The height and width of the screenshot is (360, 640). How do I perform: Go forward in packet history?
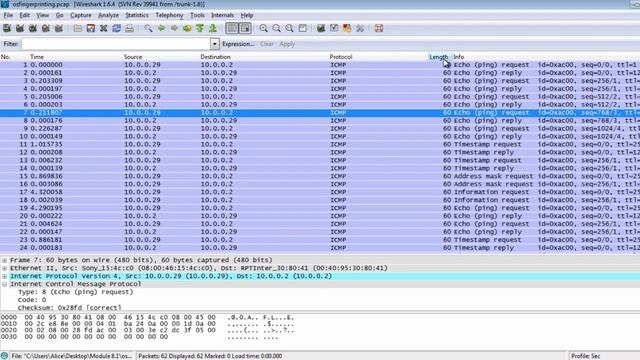174,28
